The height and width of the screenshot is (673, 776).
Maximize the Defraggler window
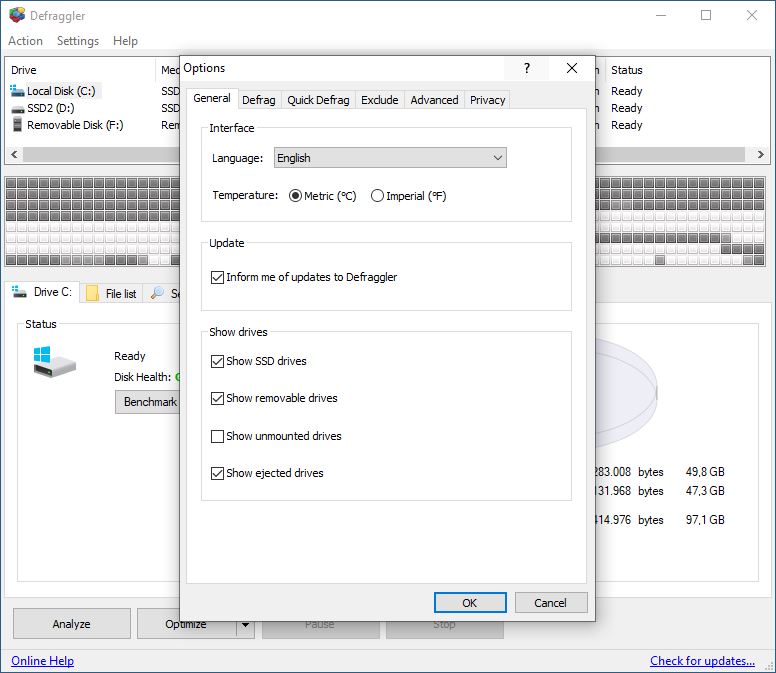[x=706, y=15]
